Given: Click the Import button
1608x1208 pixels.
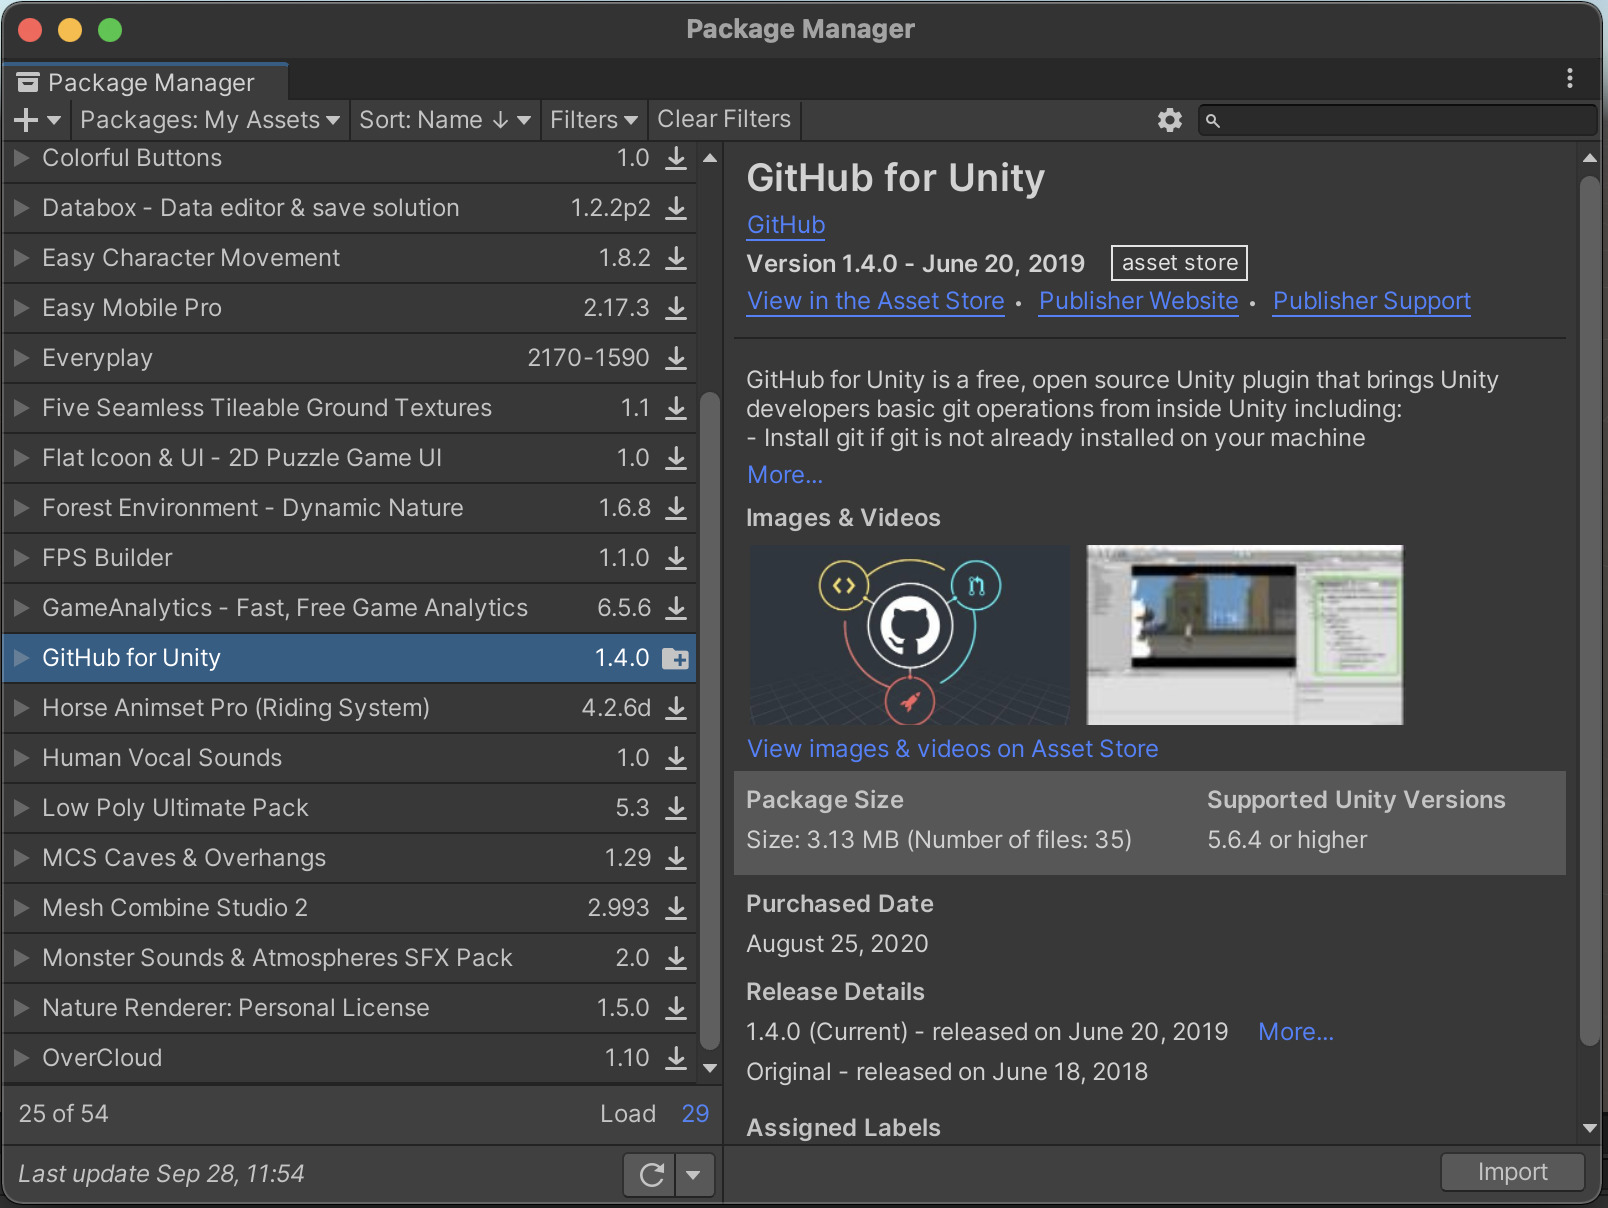Looking at the screenshot, I should [x=1512, y=1172].
